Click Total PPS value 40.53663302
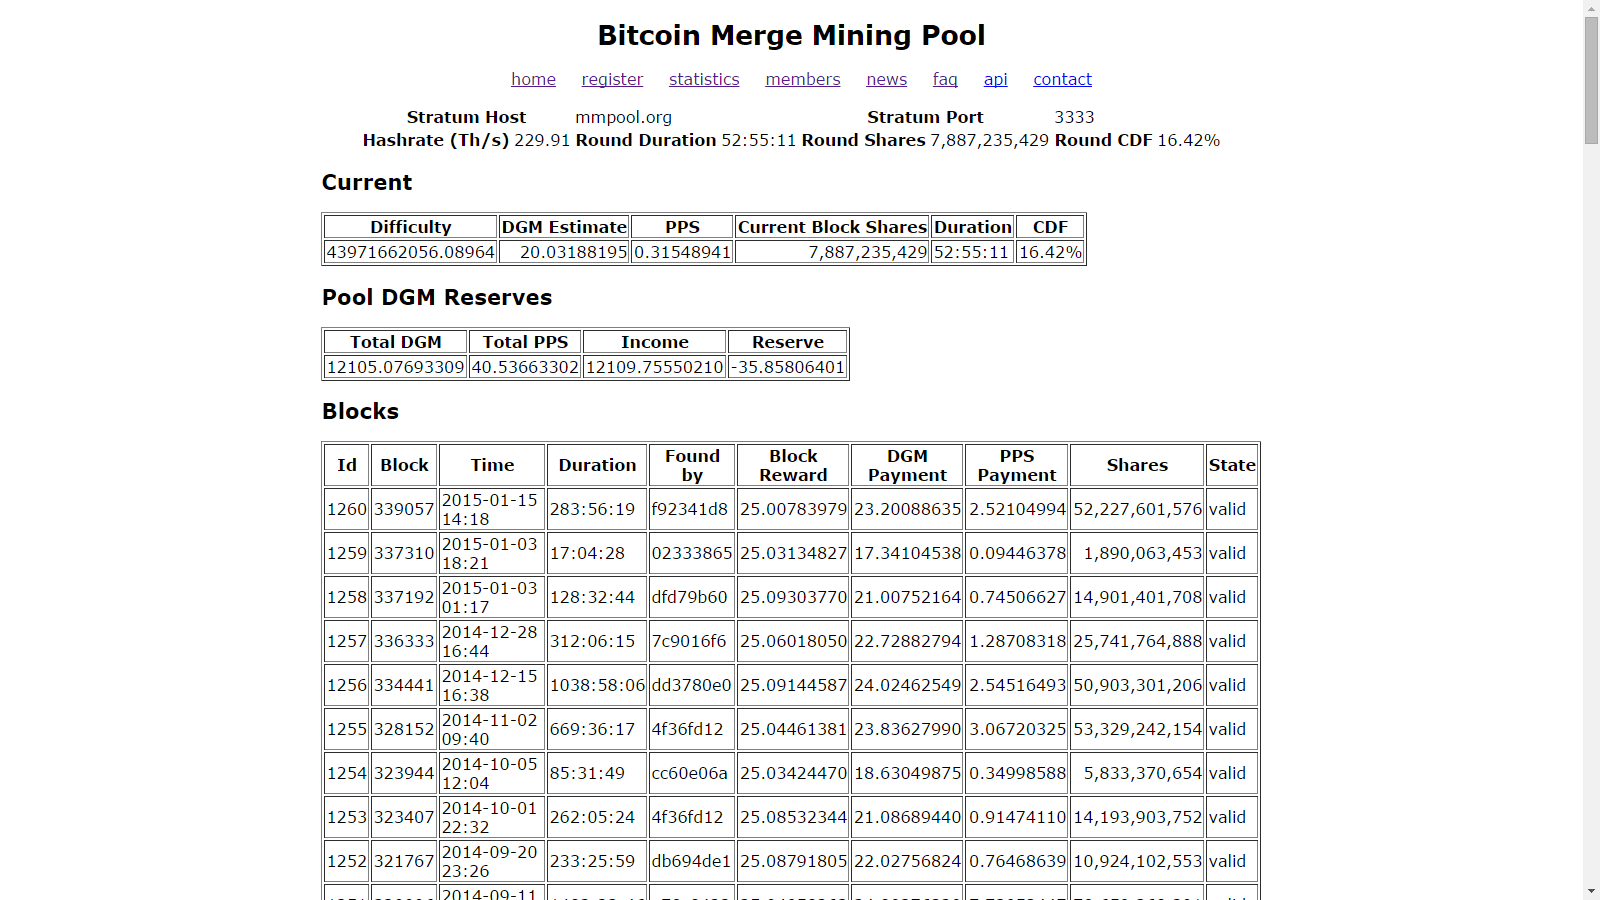The width and height of the screenshot is (1600, 900). tap(525, 367)
